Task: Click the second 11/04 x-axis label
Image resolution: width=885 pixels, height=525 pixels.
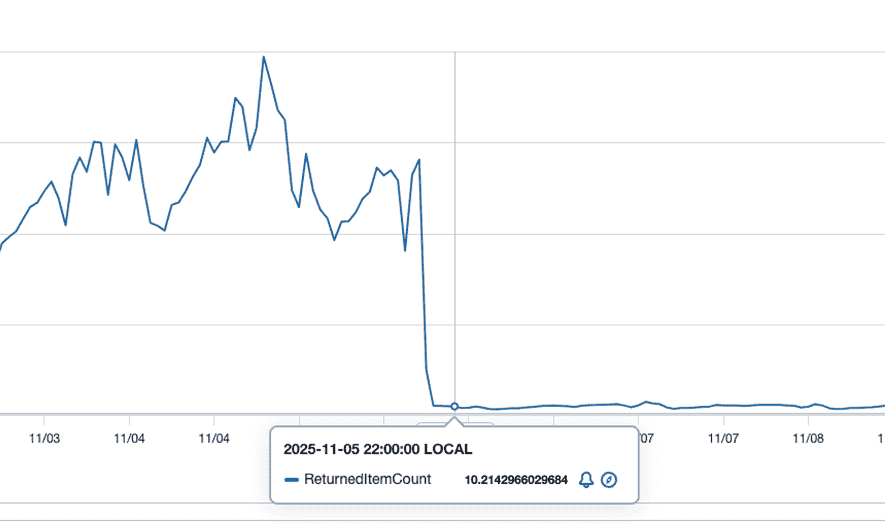Action: (x=214, y=438)
